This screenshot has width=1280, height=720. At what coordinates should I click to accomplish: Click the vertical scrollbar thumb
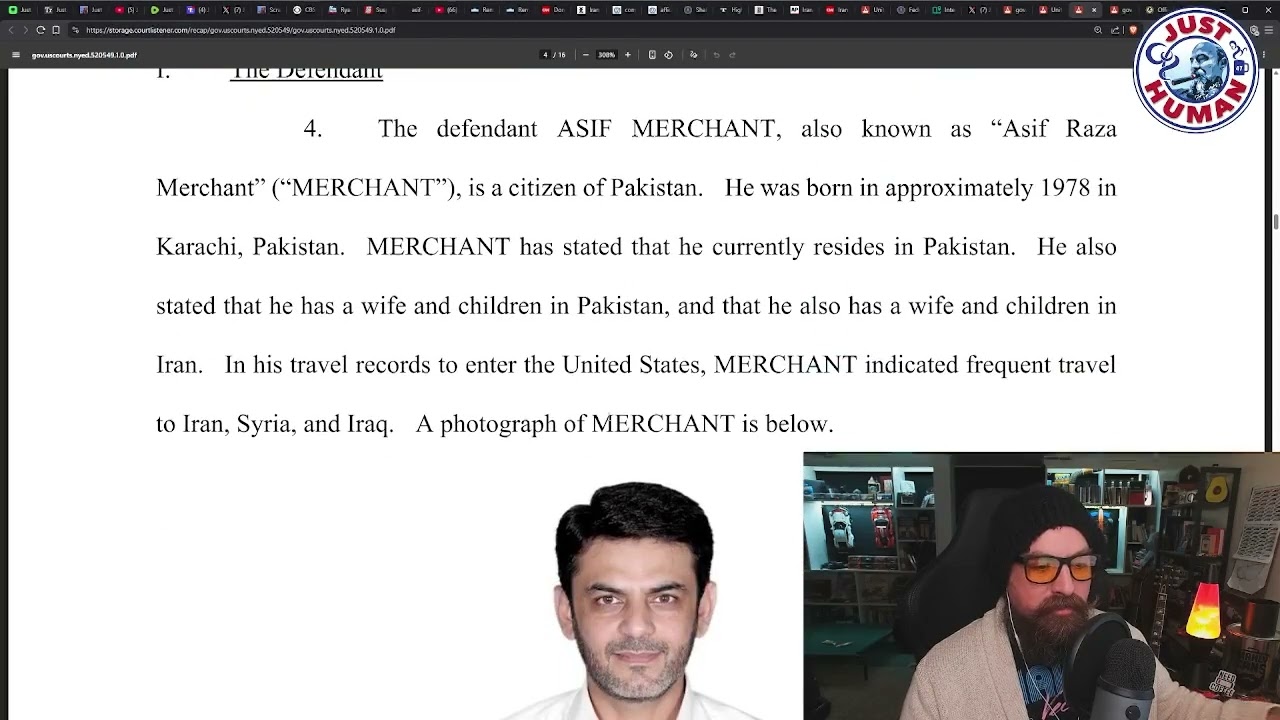(x=1275, y=222)
